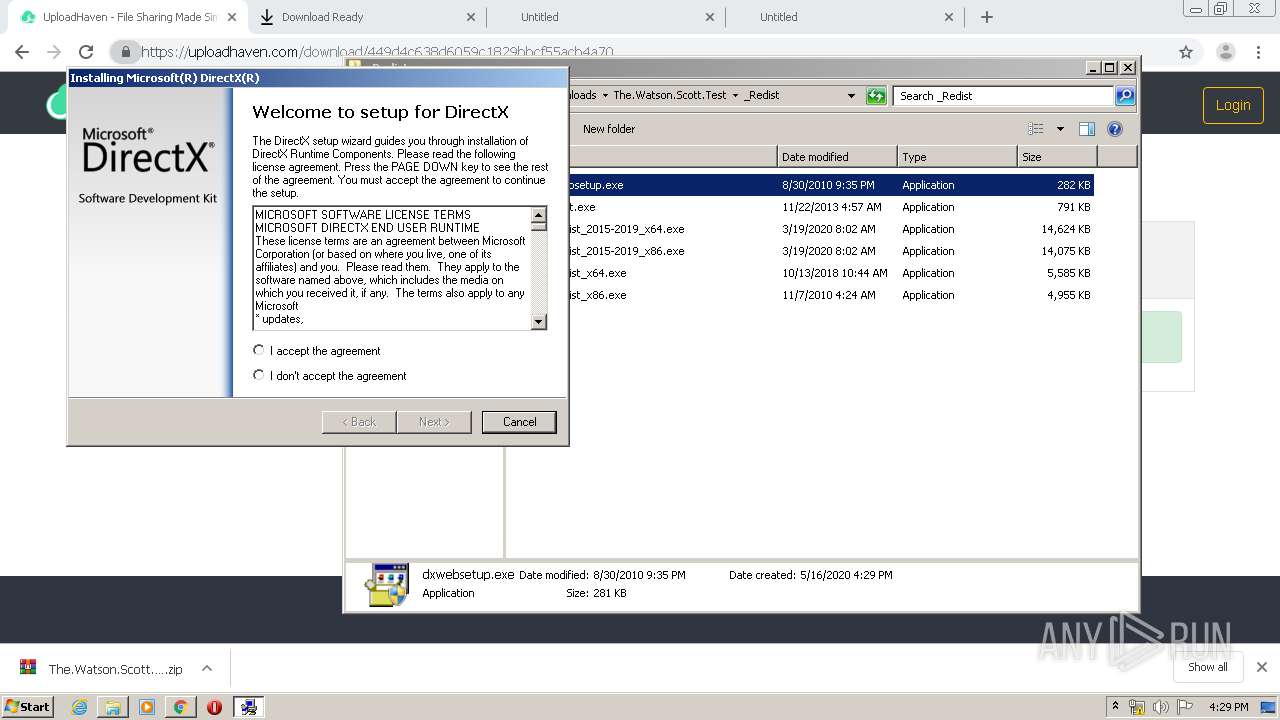Sort files by Date modified column
The image size is (1280, 720).
coord(837,157)
